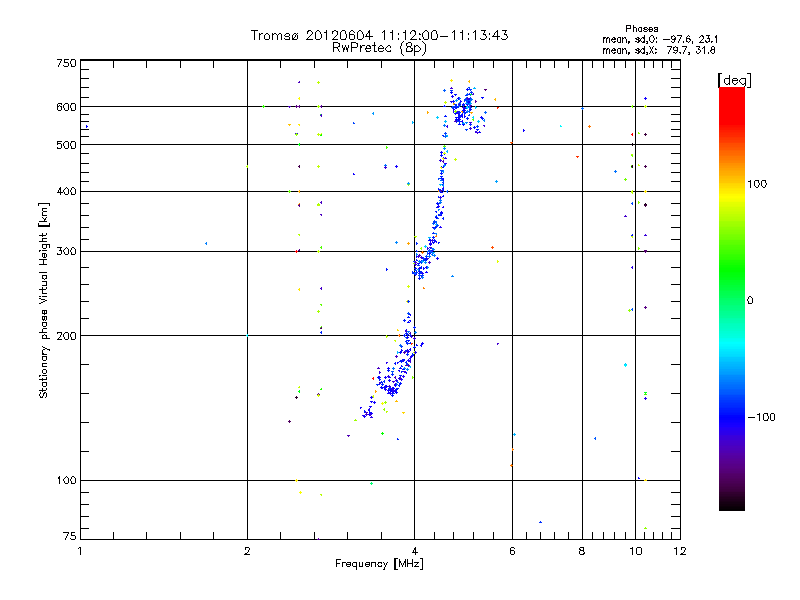The height and width of the screenshot is (600, 800).
Task: Click the x-axis tick label '8'
Action: coord(582,551)
